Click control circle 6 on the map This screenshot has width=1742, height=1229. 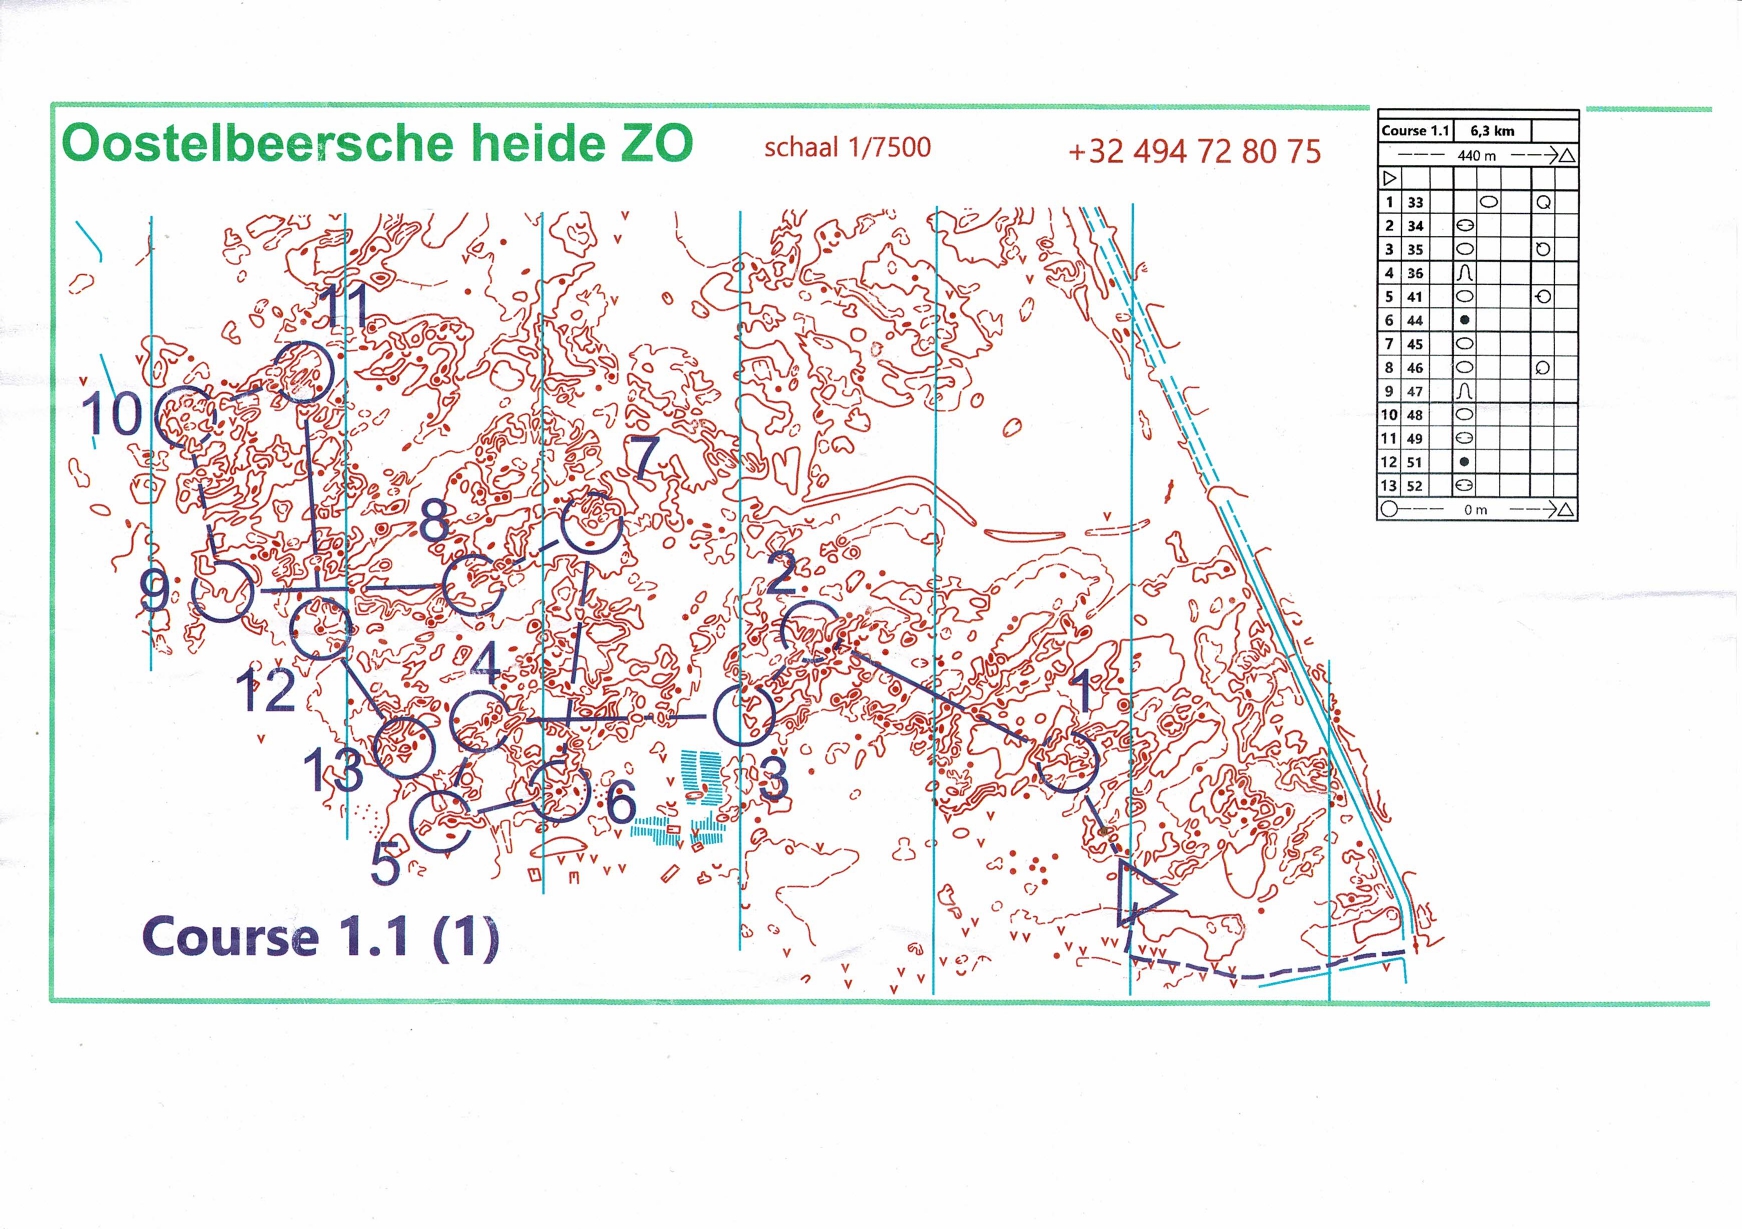point(560,791)
